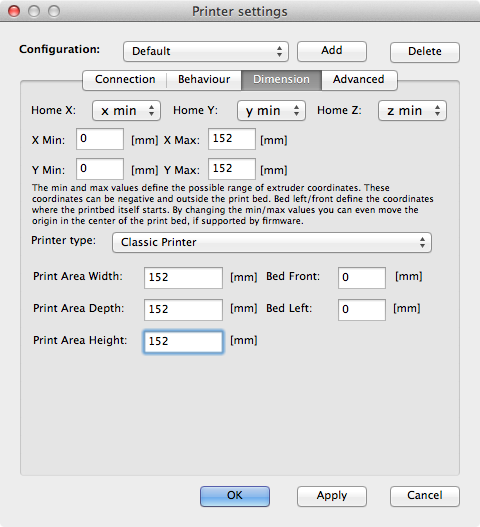The height and width of the screenshot is (527, 480).
Task: Switch to the Behaviour tab
Action: pyautogui.click(x=204, y=80)
